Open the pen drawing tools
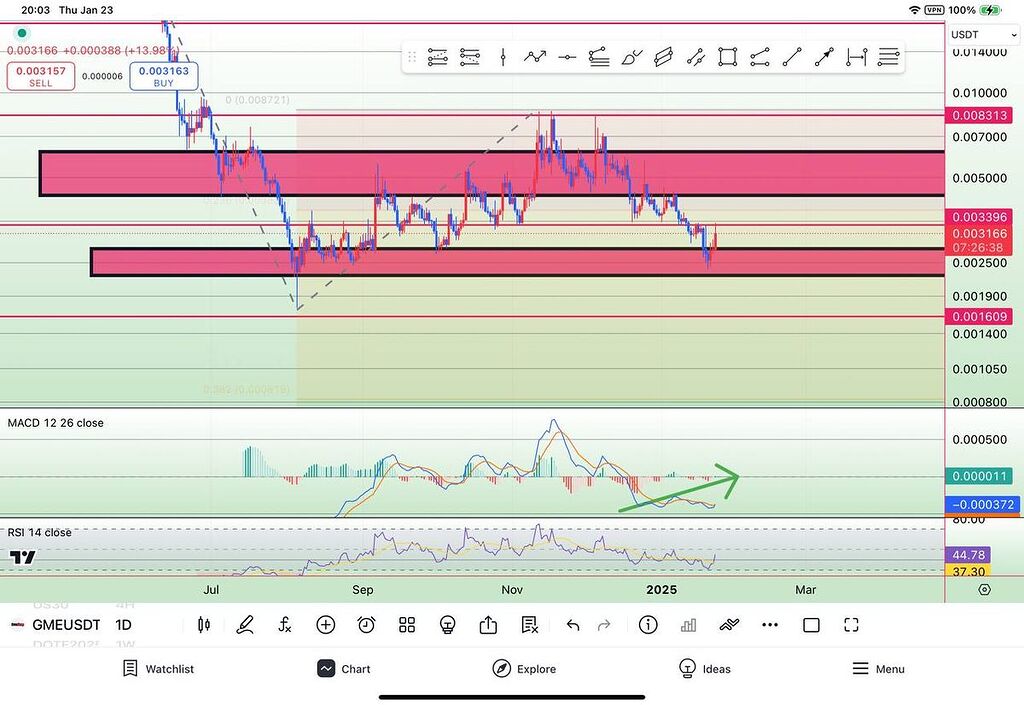The image size is (1024, 705). [x=245, y=625]
